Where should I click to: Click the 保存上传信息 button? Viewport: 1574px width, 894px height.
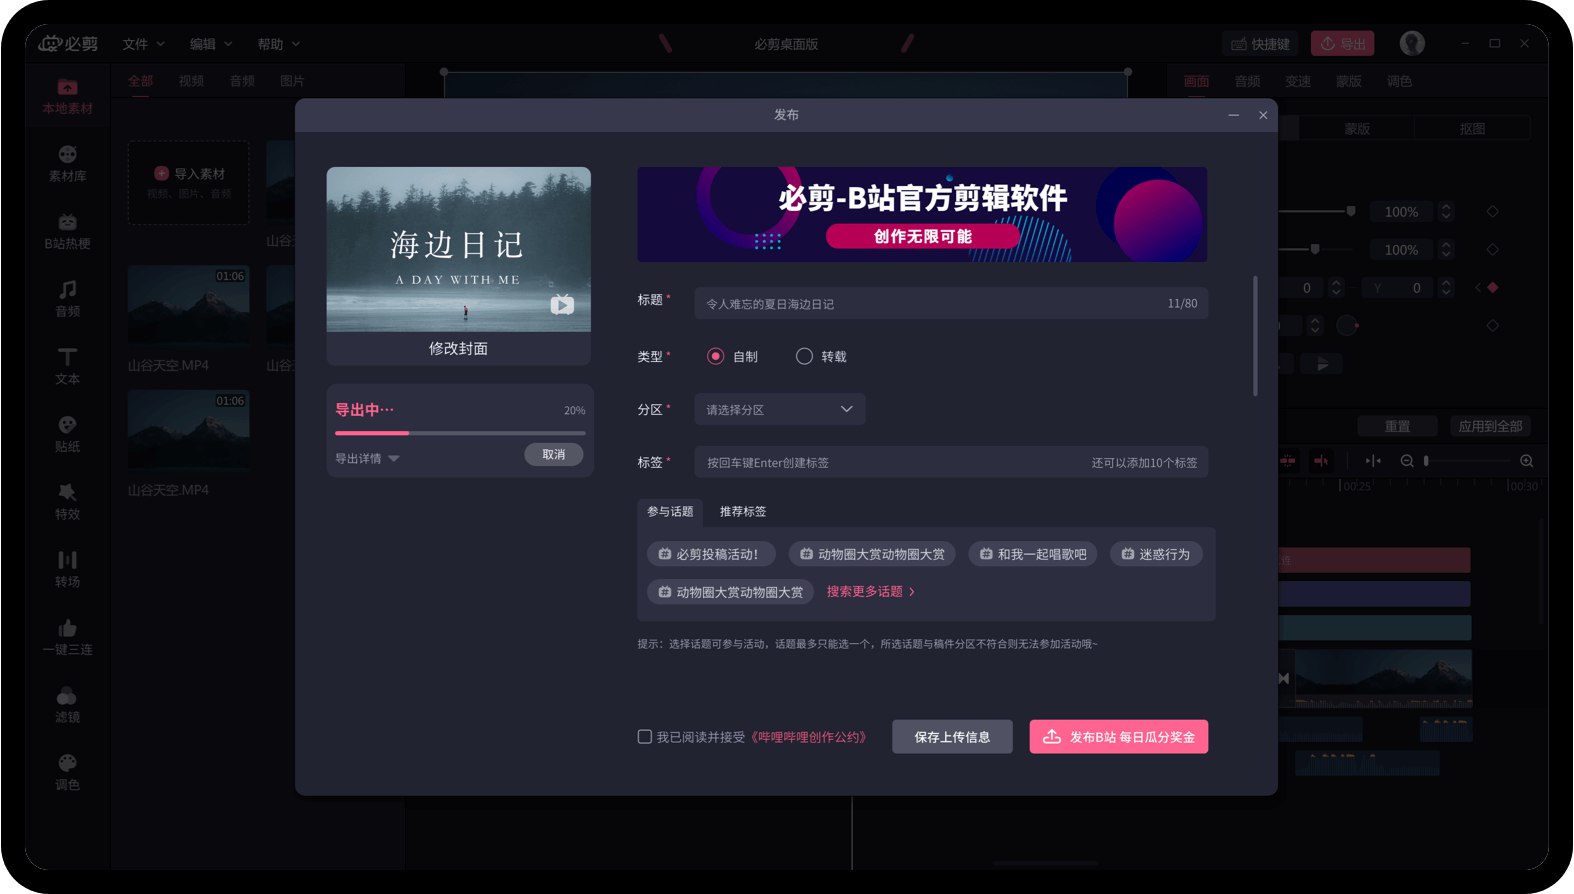pos(952,737)
